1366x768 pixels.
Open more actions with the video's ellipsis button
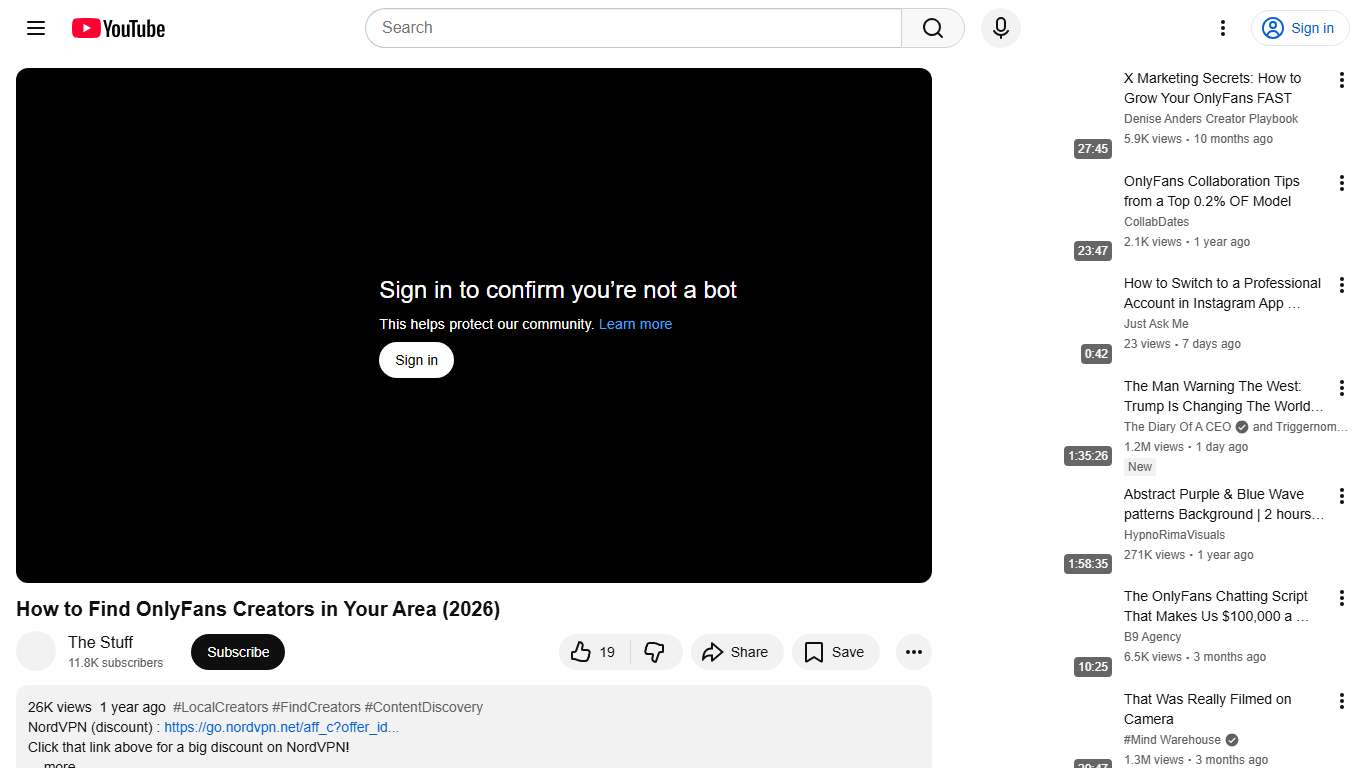coord(913,651)
